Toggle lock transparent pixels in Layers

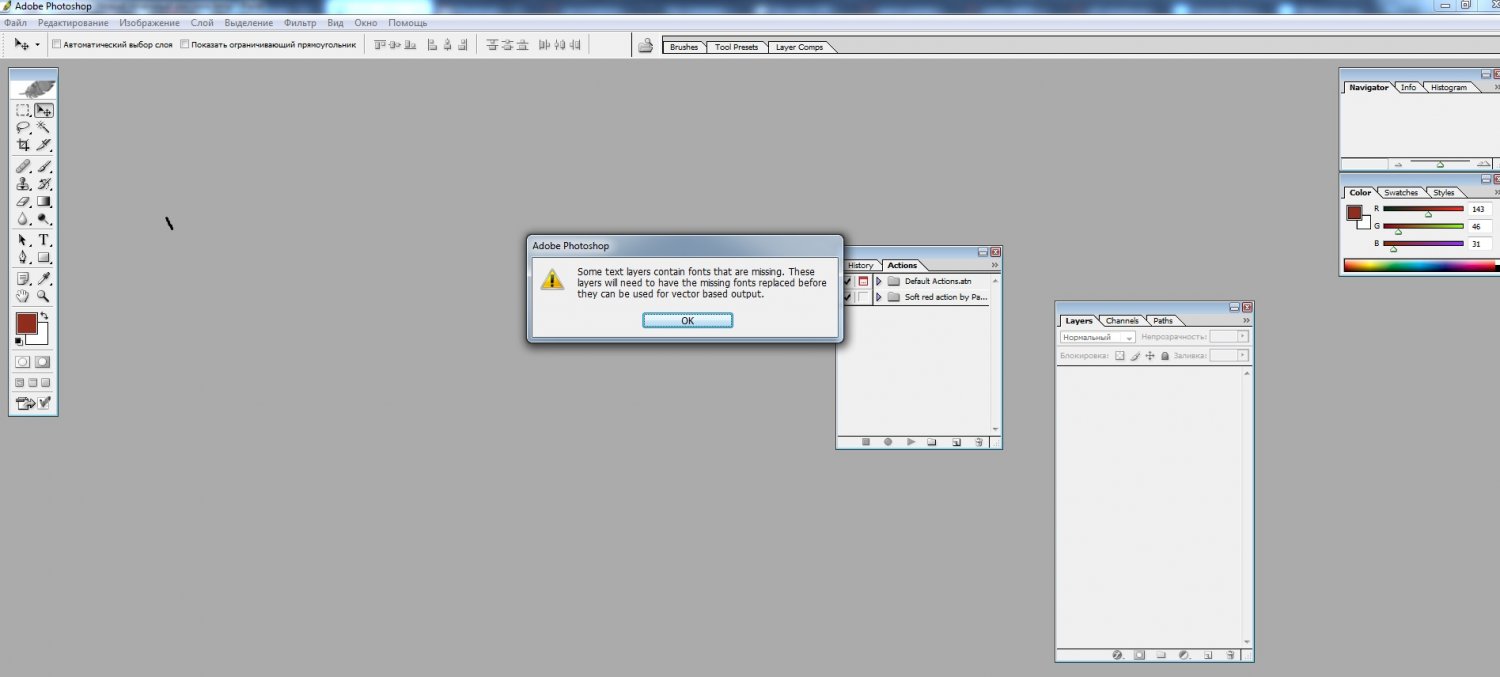[1120, 355]
